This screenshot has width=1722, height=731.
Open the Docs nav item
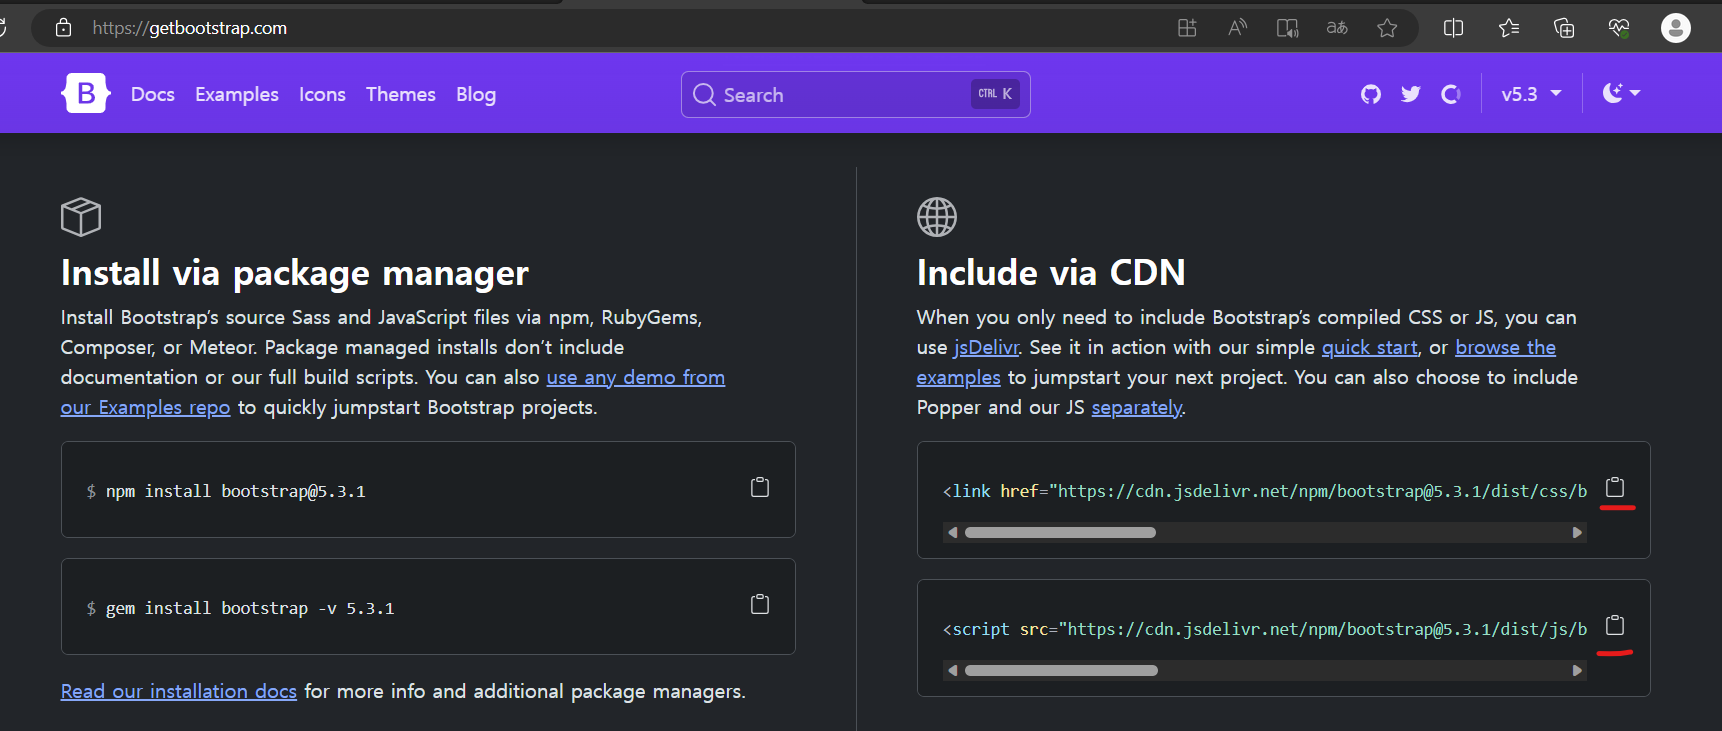tap(153, 94)
